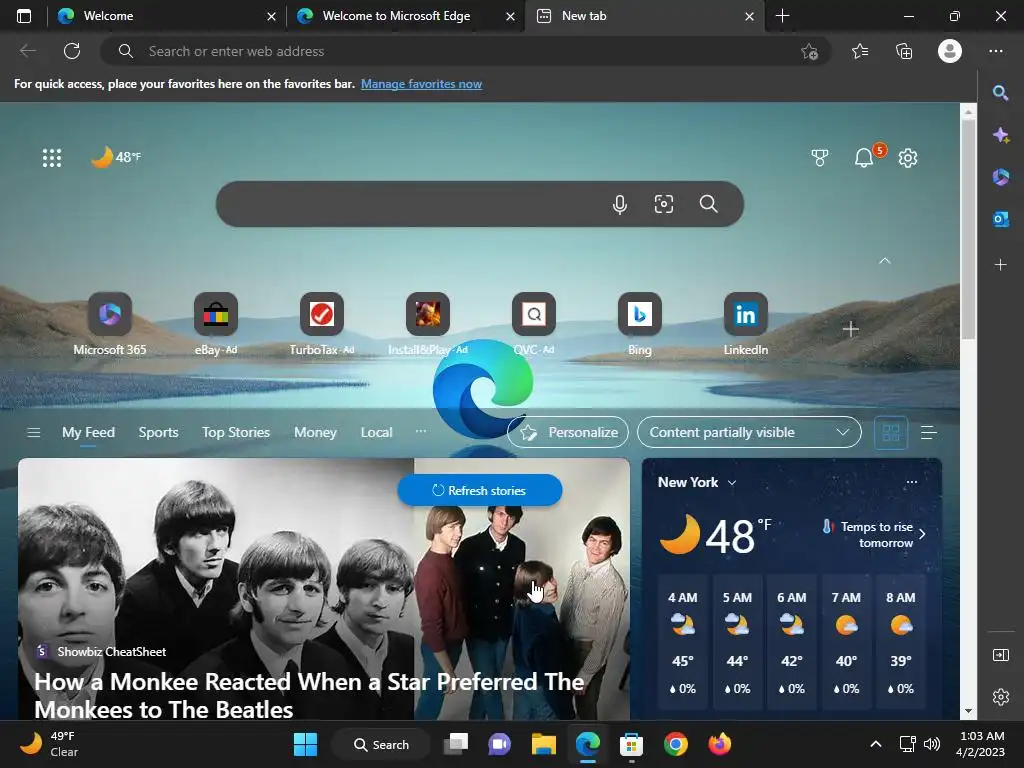This screenshot has height=768, width=1024.
Task: Open the LinkedIn quick link tile
Action: [x=745, y=325]
